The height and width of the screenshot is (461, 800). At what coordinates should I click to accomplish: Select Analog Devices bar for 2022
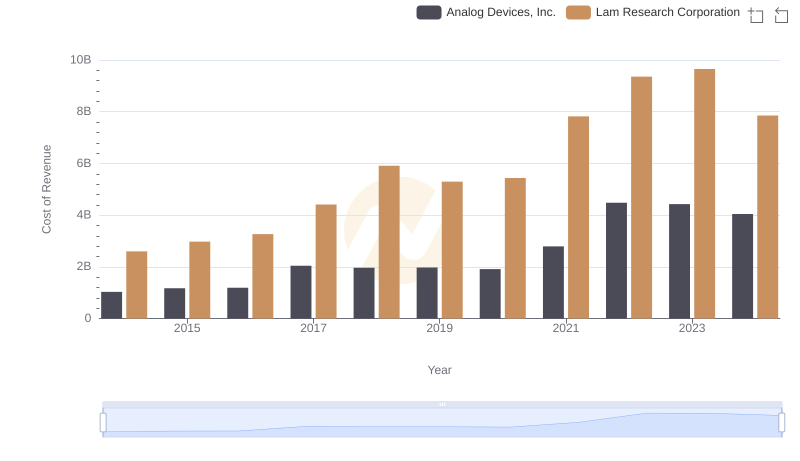point(616,261)
